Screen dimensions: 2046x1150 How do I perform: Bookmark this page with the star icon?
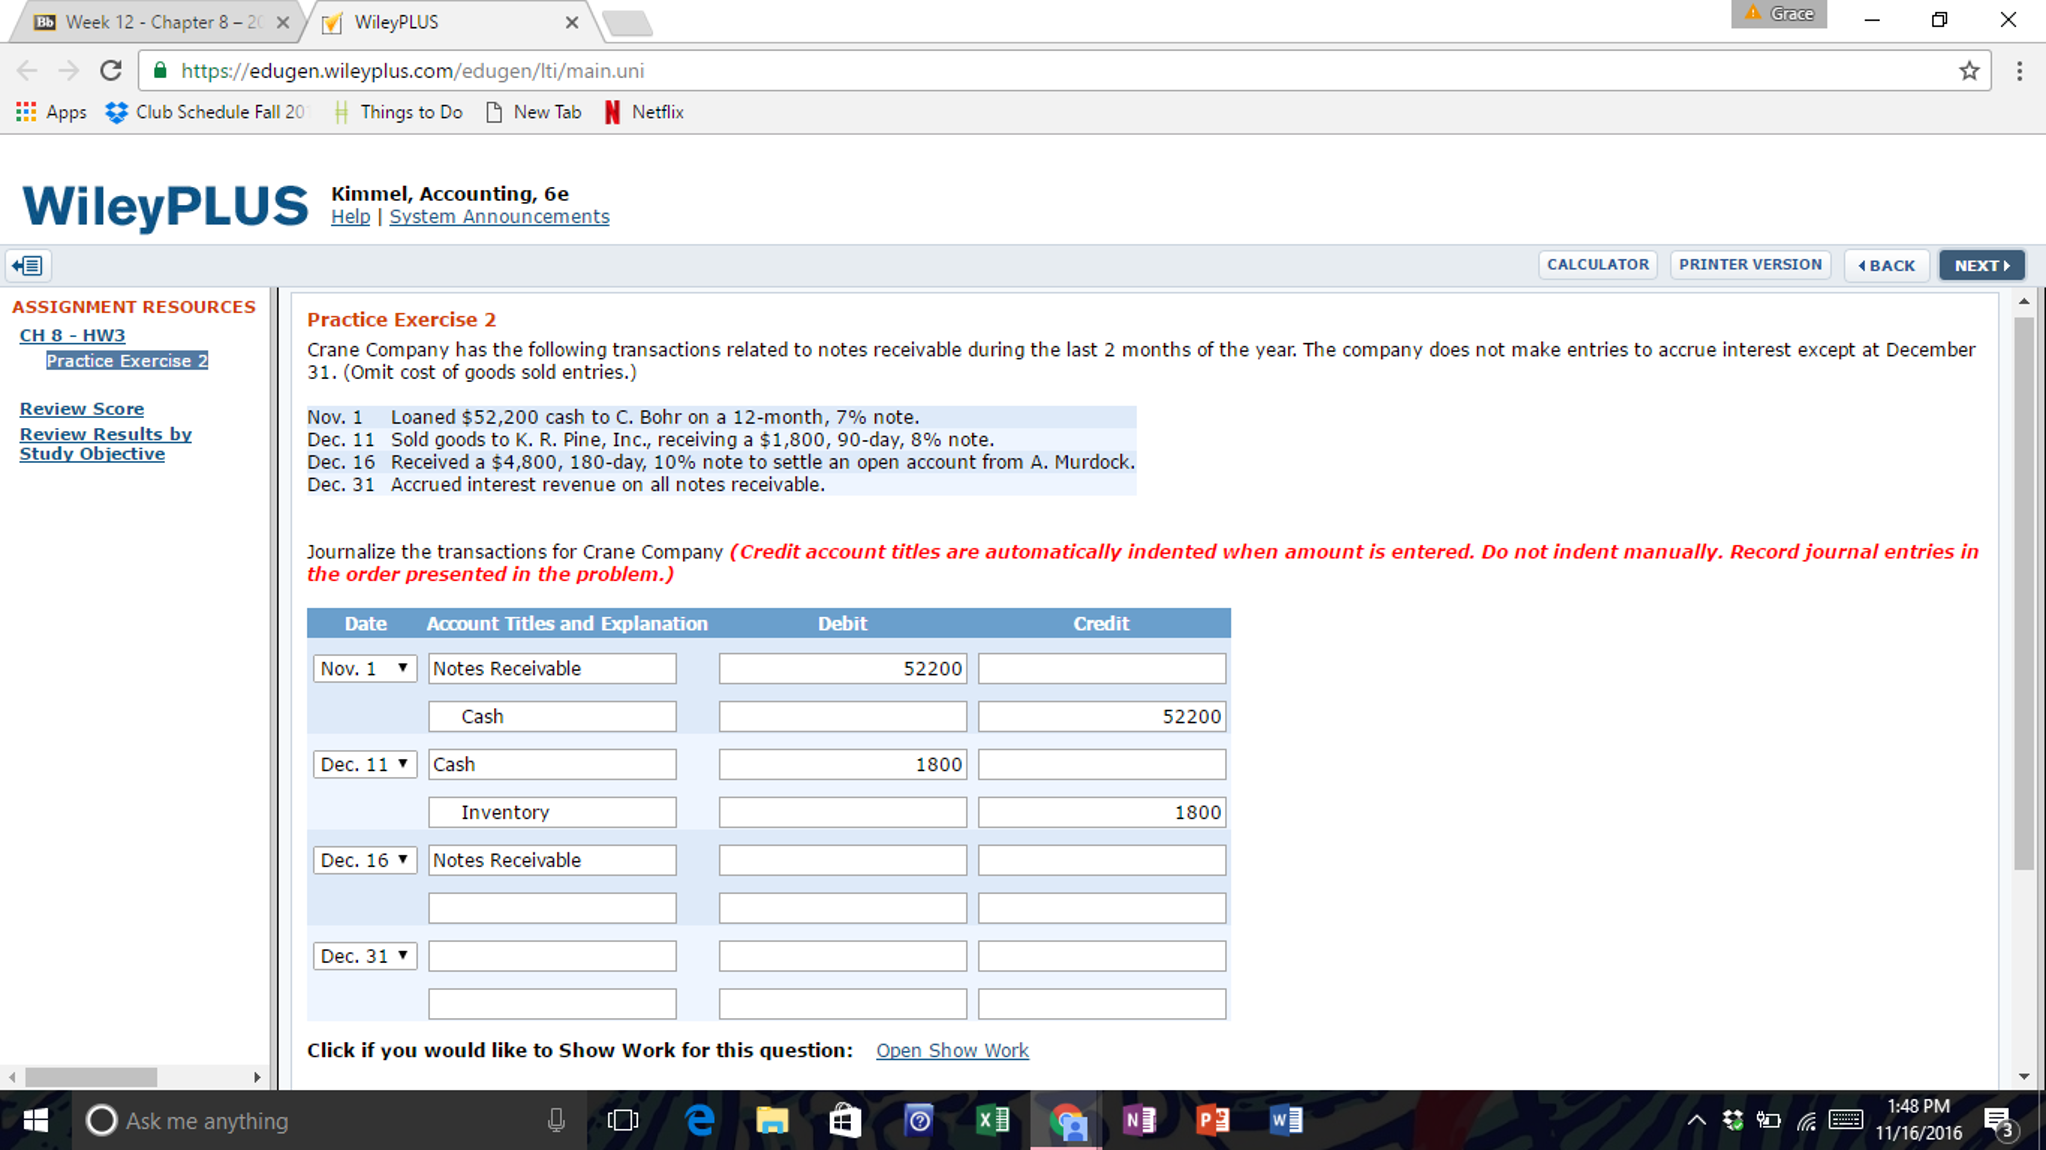(1969, 71)
